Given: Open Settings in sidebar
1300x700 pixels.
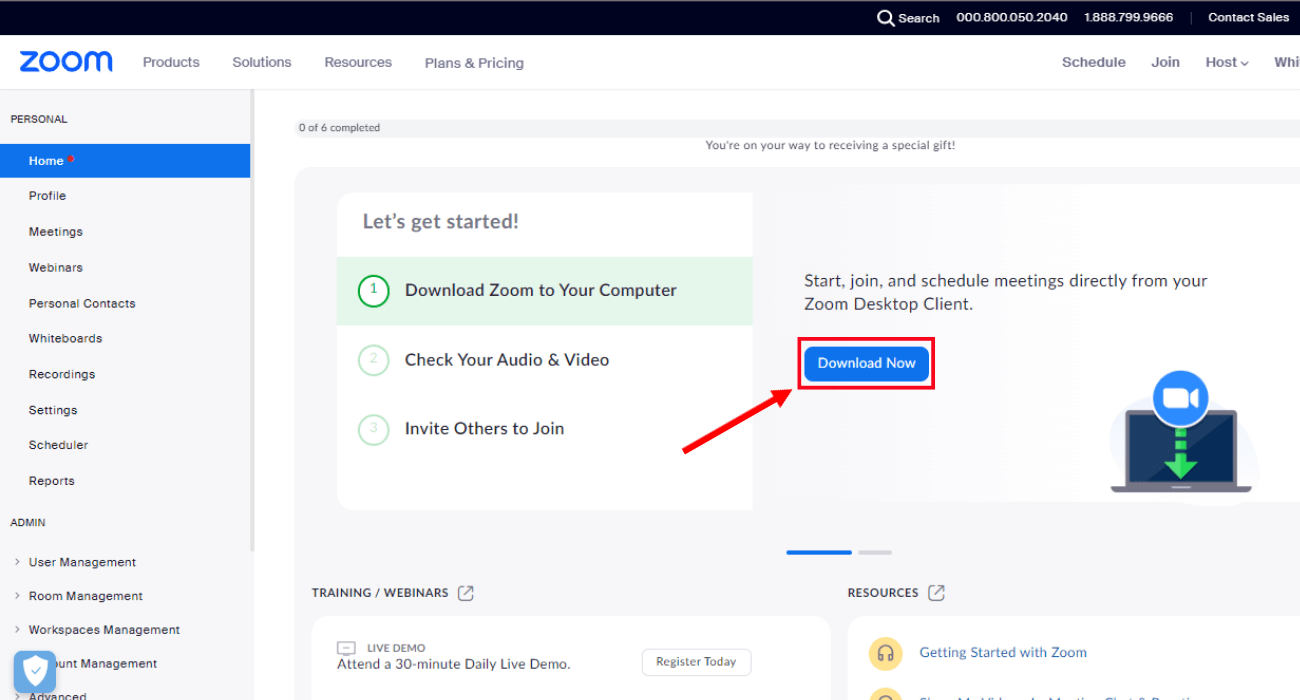Looking at the screenshot, I should [x=53, y=411].
